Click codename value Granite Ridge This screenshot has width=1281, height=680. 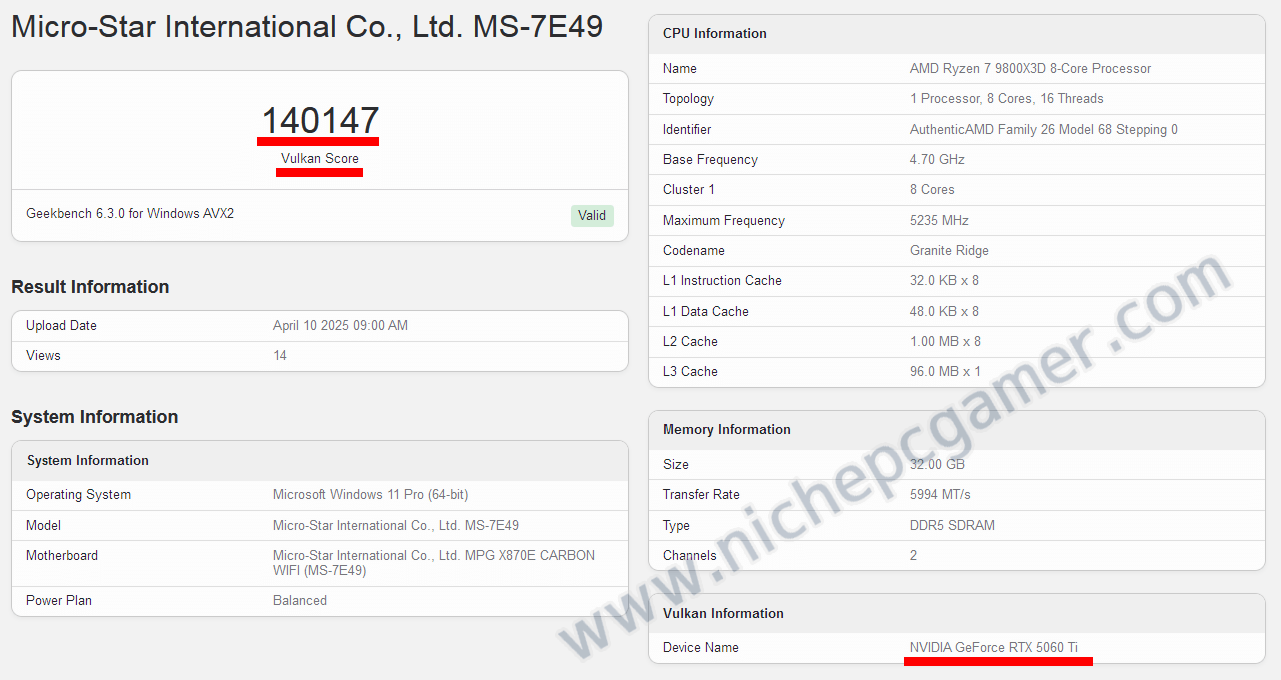point(949,250)
